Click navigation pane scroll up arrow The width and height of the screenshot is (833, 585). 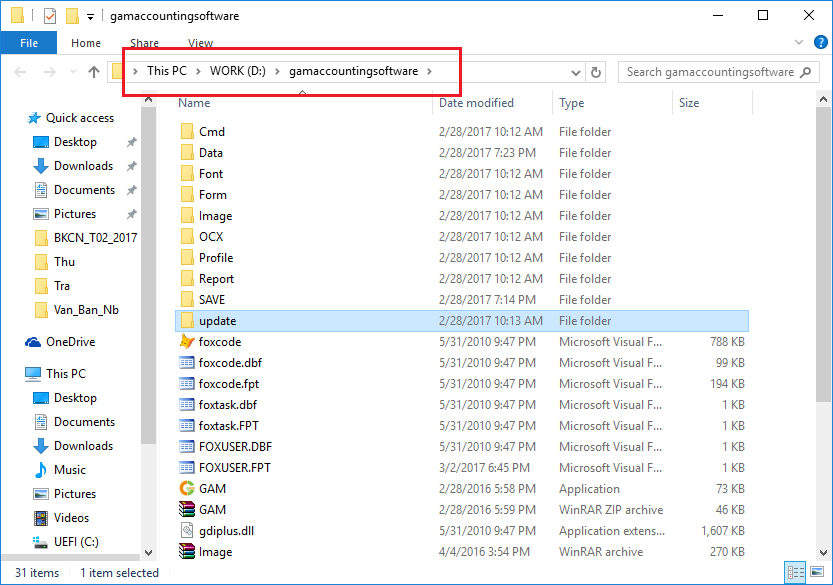[x=149, y=99]
